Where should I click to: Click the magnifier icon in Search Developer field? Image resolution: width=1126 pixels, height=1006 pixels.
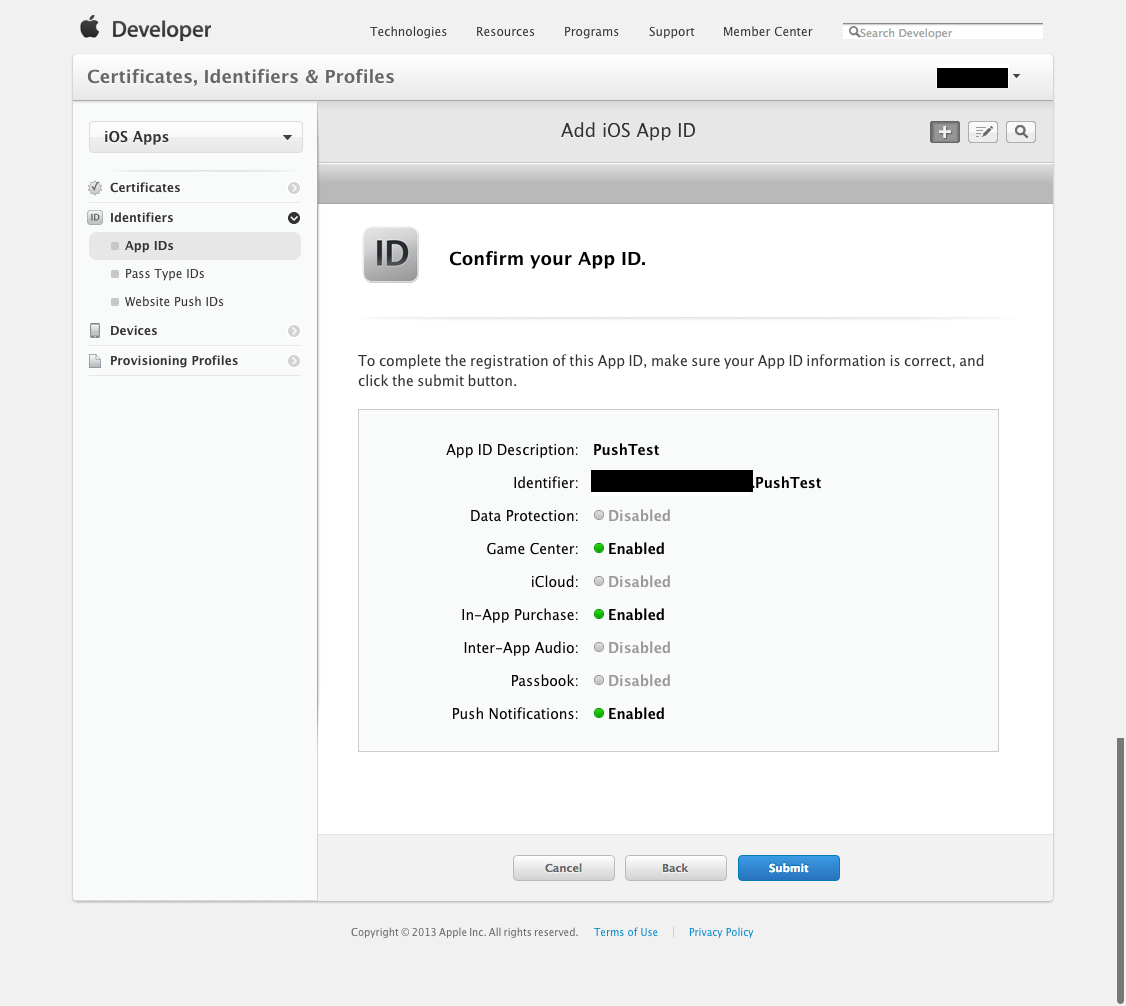pyautogui.click(x=854, y=32)
